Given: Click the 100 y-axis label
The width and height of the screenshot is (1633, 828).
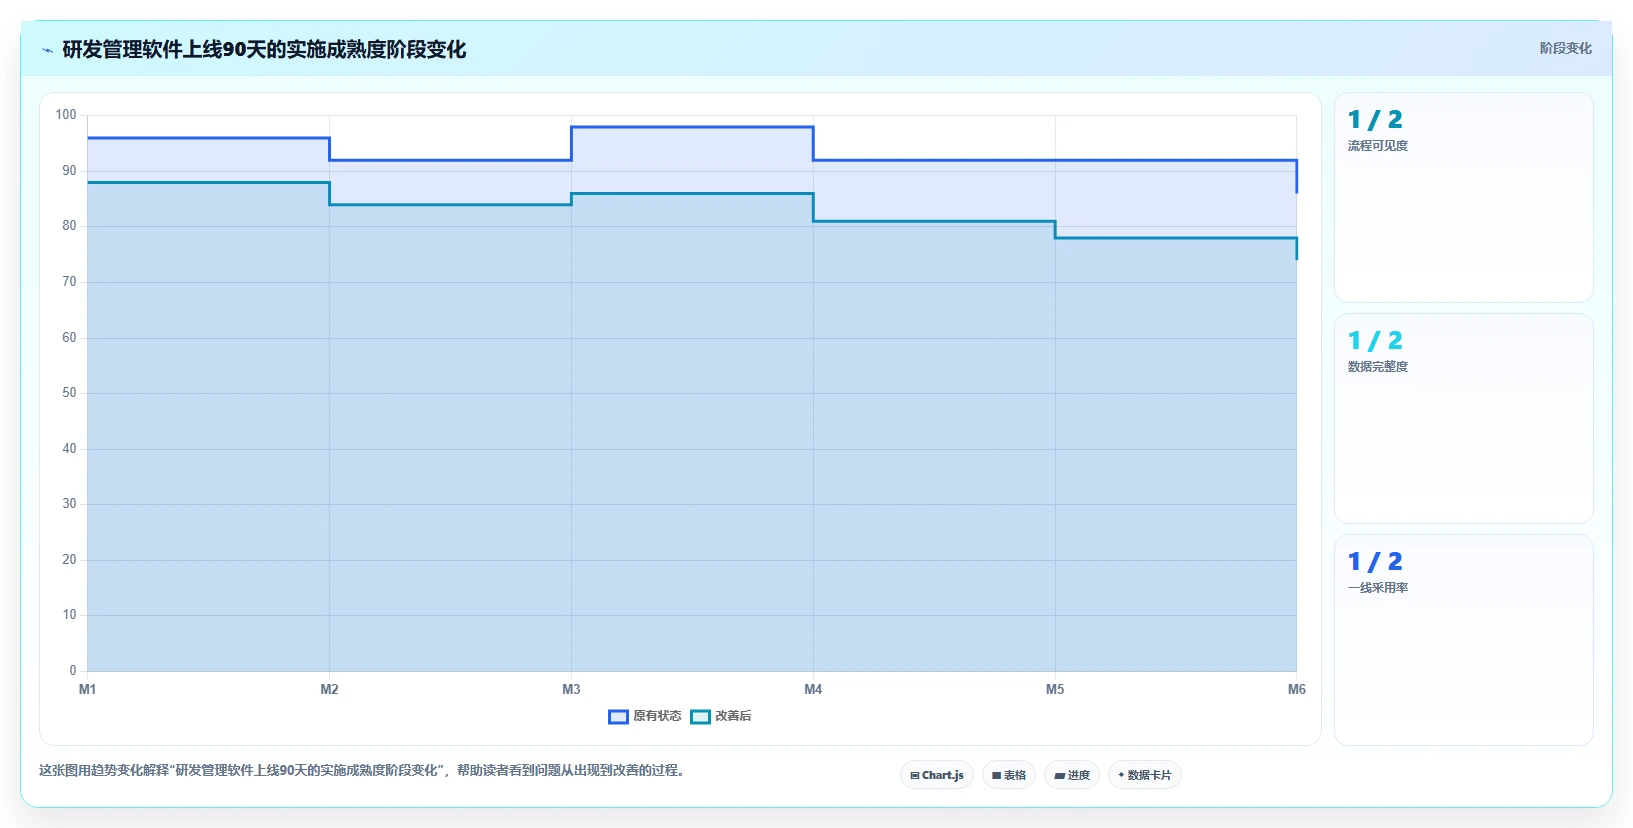Looking at the screenshot, I should tap(66, 115).
